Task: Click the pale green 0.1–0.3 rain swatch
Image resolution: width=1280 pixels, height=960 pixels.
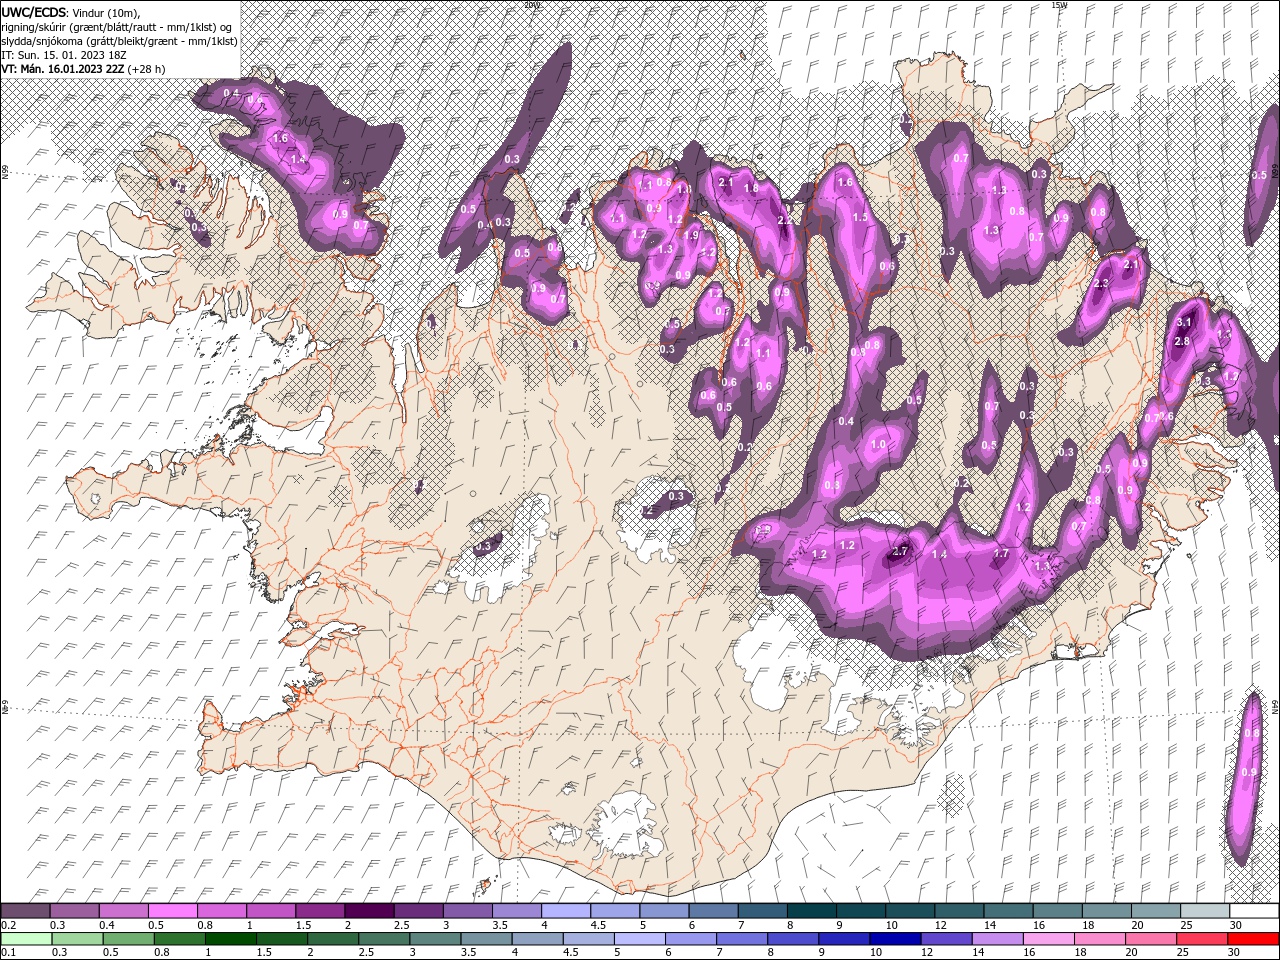Action: tap(26, 939)
